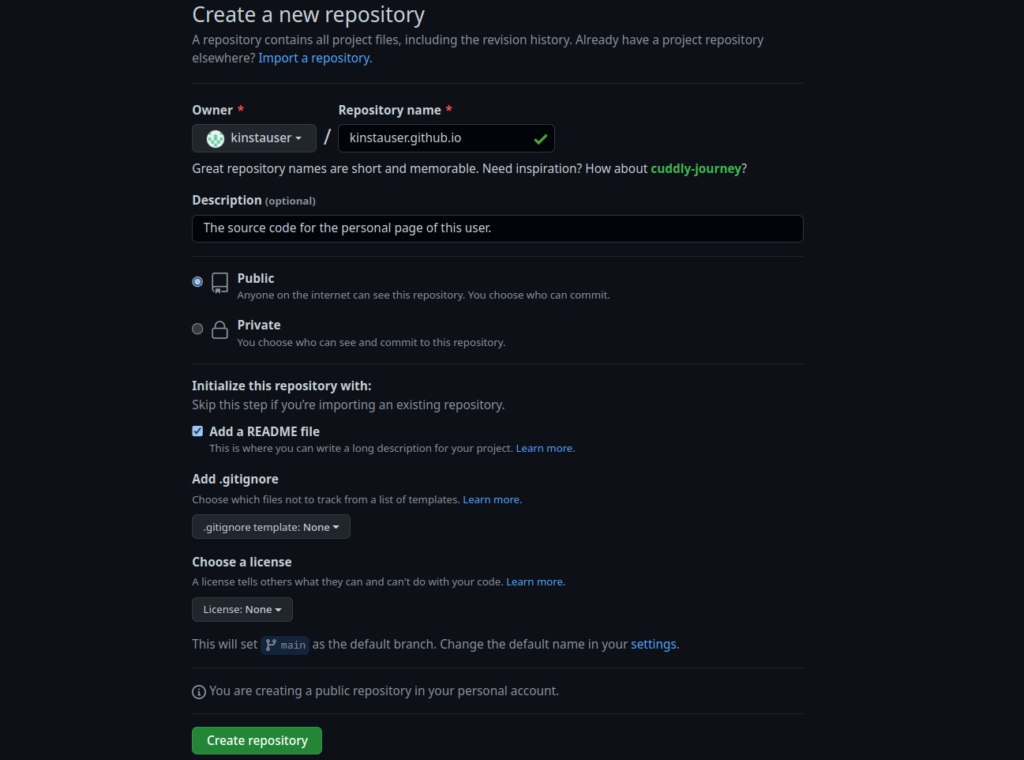Image resolution: width=1024 pixels, height=760 pixels.
Task: Click the info icon near public repository notice
Action: [199, 691]
